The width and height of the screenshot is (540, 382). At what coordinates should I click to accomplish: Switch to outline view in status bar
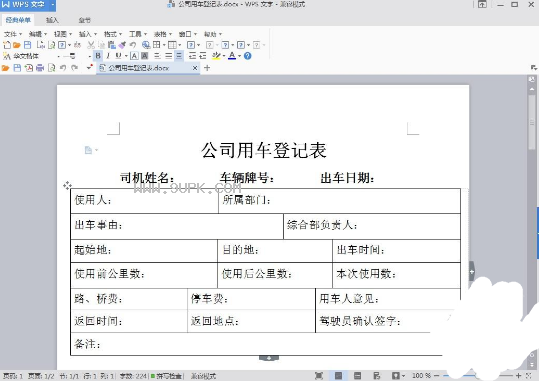pyautogui.click(x=358, y=375)
